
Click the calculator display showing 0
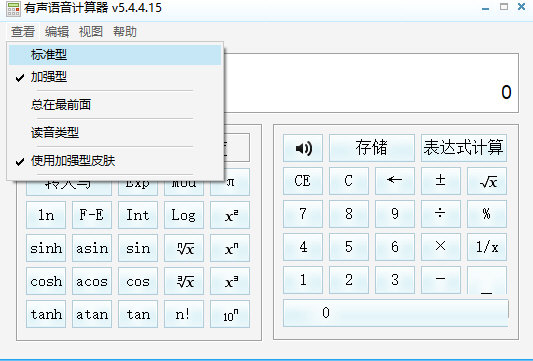click(371, 83)
